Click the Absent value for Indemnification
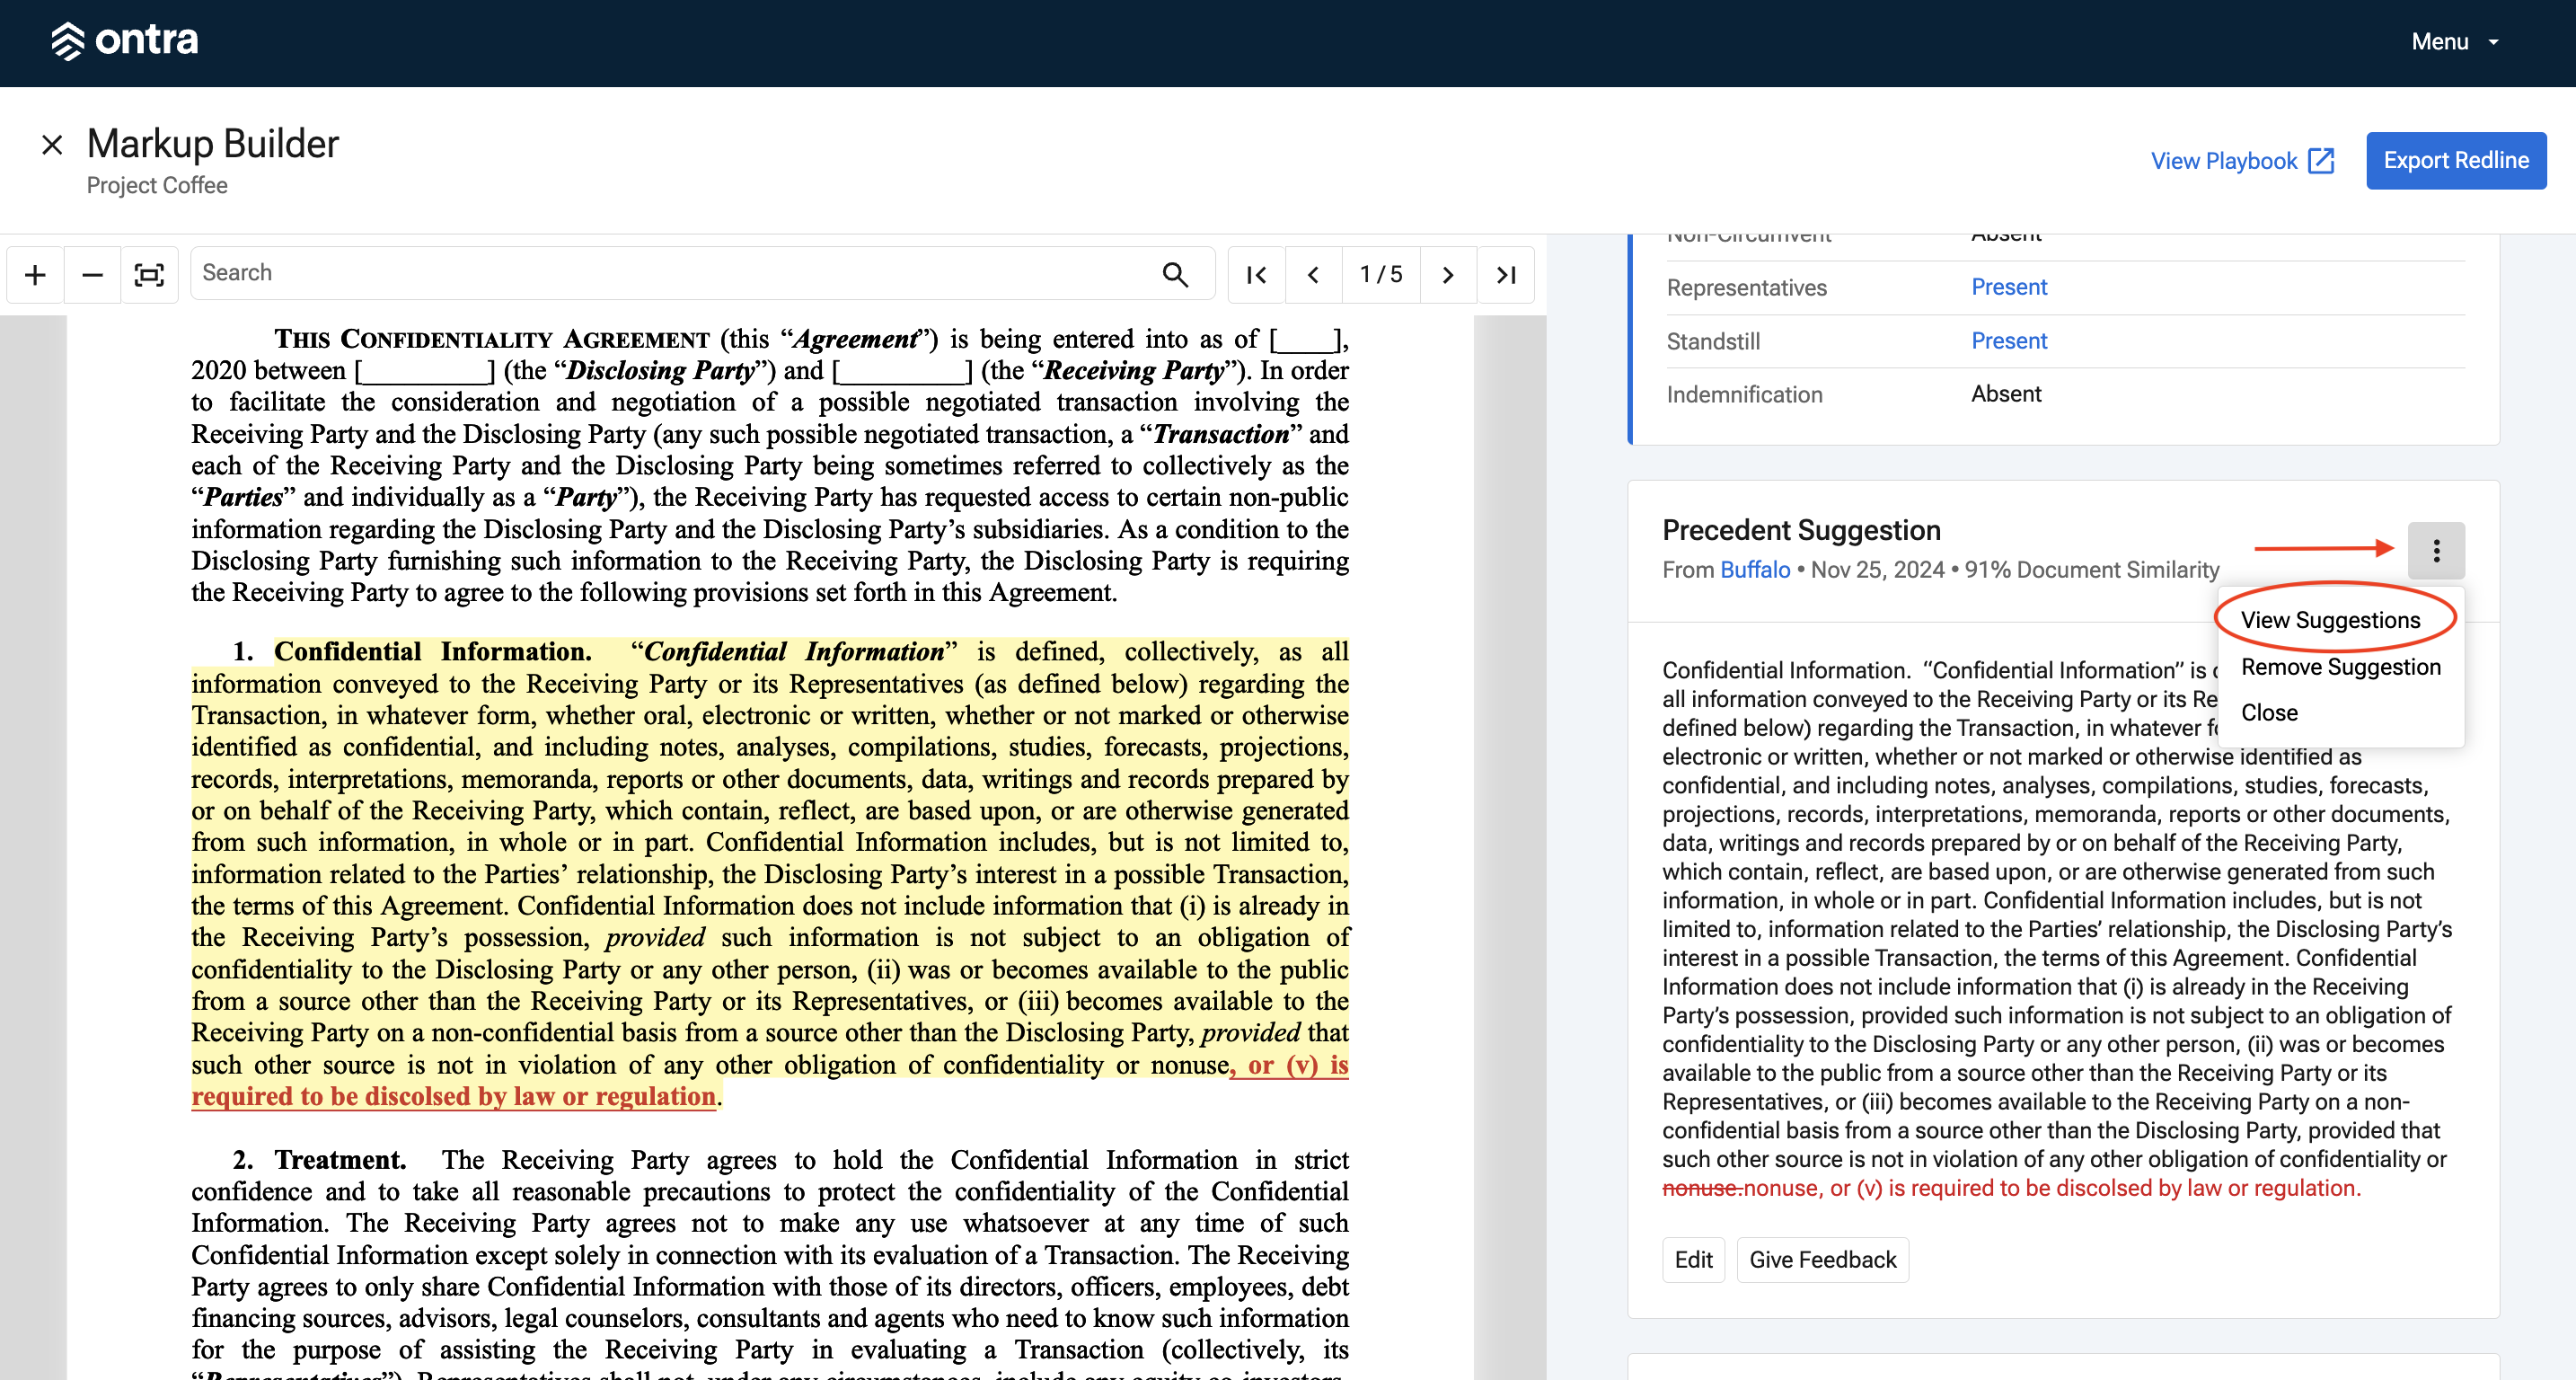The width and height of the screenshot is (2576, 1380). pos(2005,394)
